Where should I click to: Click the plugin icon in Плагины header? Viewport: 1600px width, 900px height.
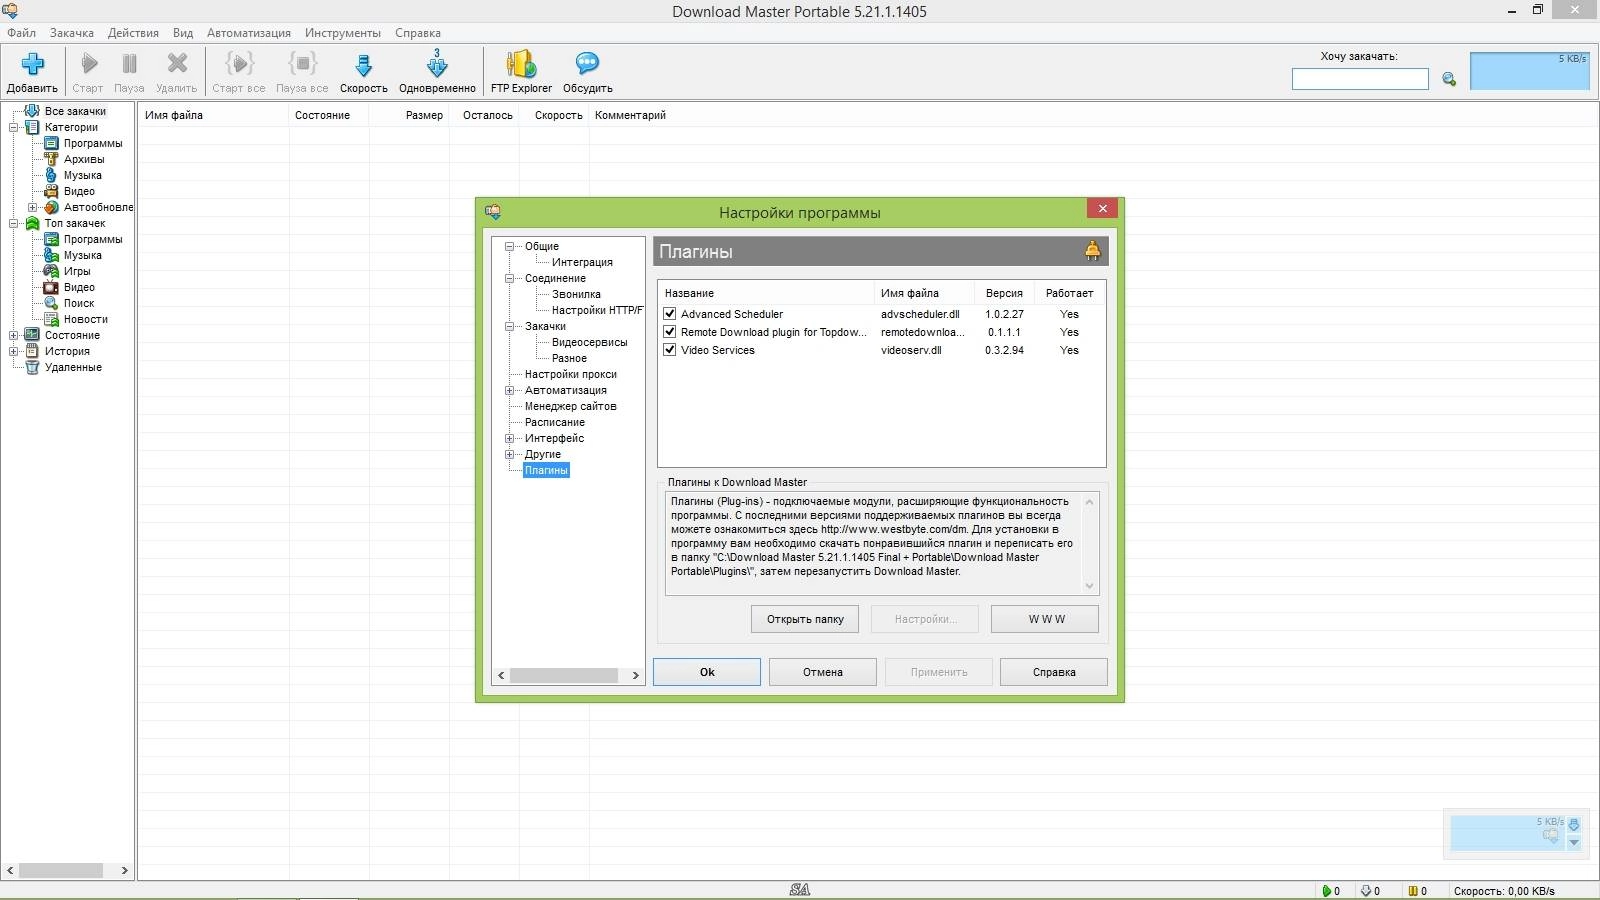tap(1092, 251)
